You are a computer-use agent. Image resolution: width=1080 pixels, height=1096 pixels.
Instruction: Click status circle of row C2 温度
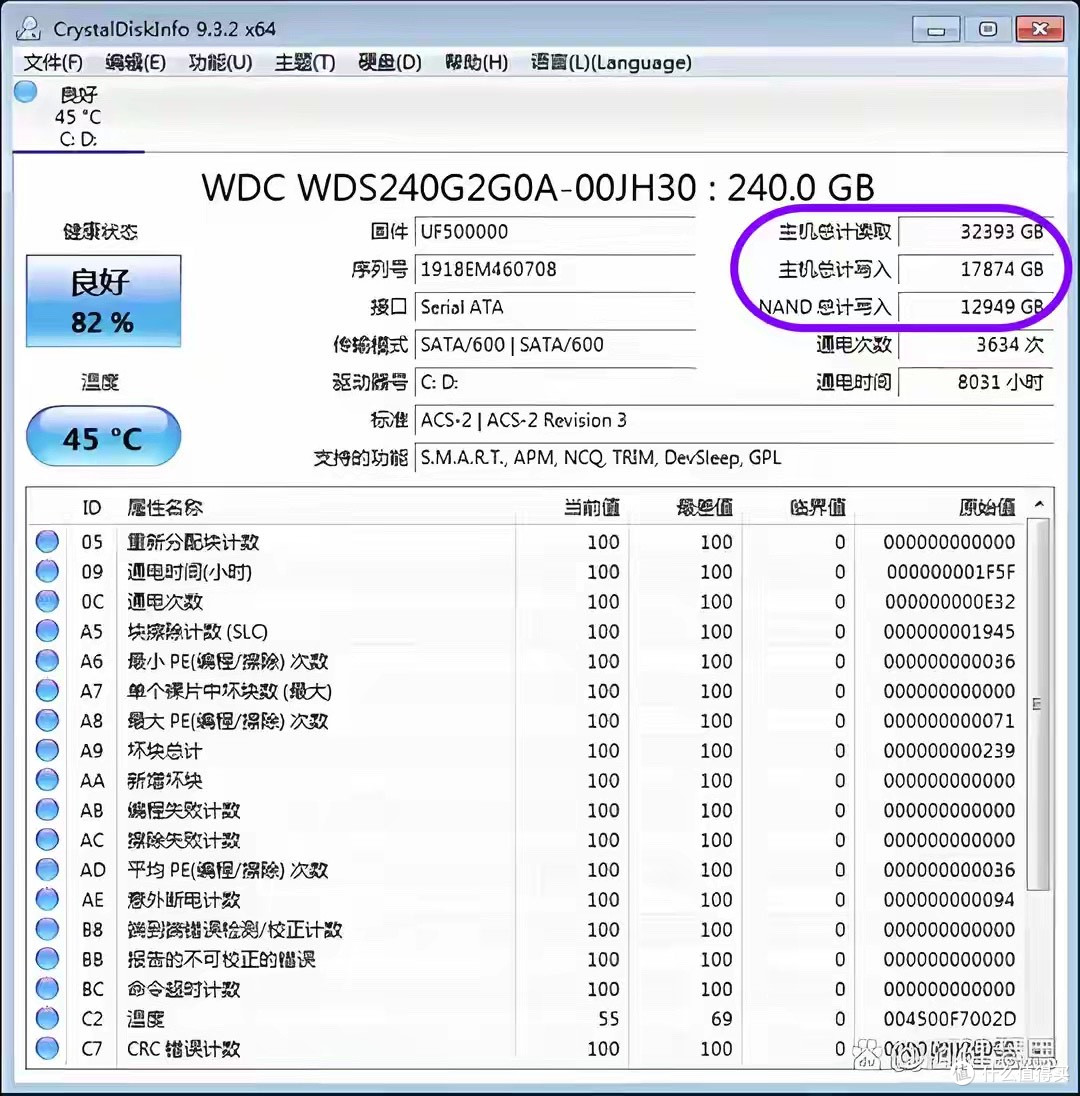pos(47,1019)
